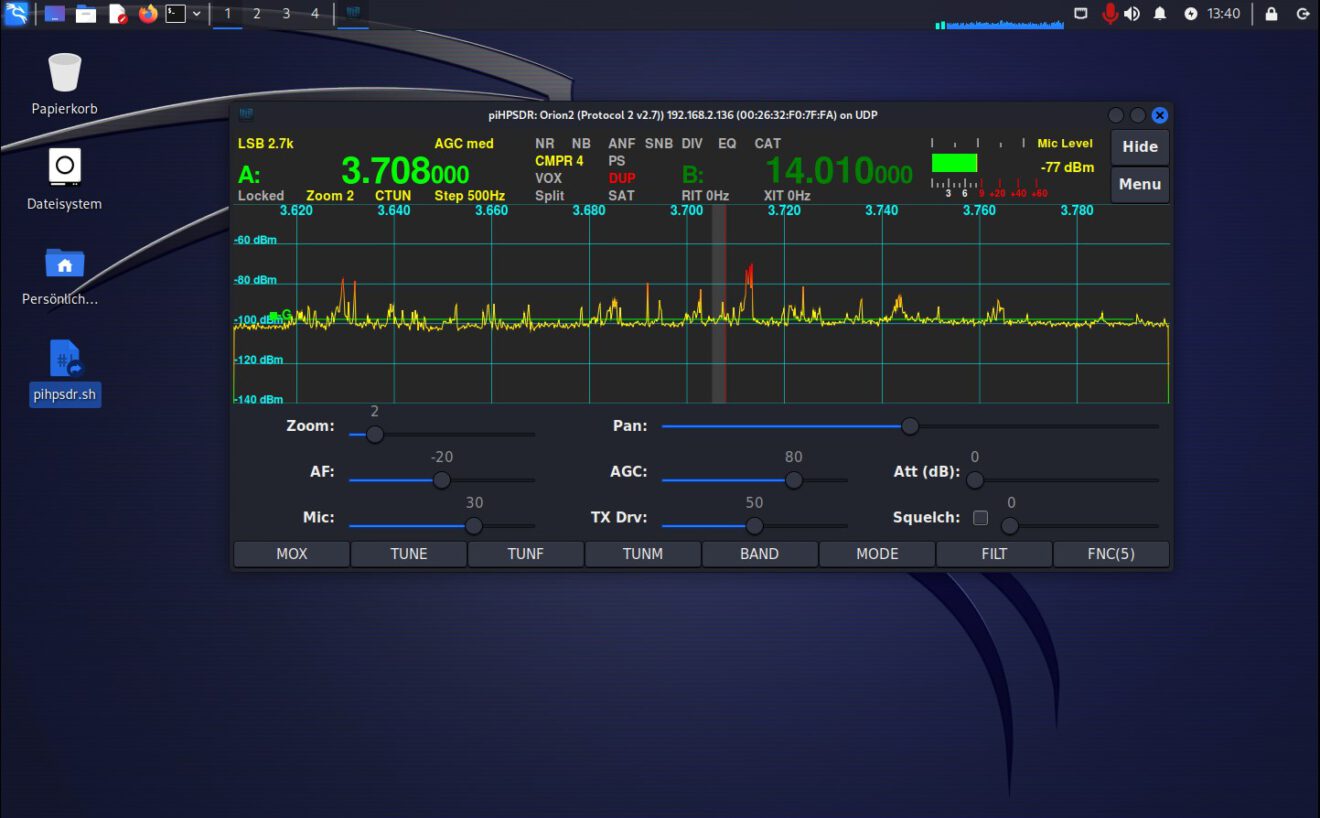Click the AF volume slider handle

pos(442,480)
